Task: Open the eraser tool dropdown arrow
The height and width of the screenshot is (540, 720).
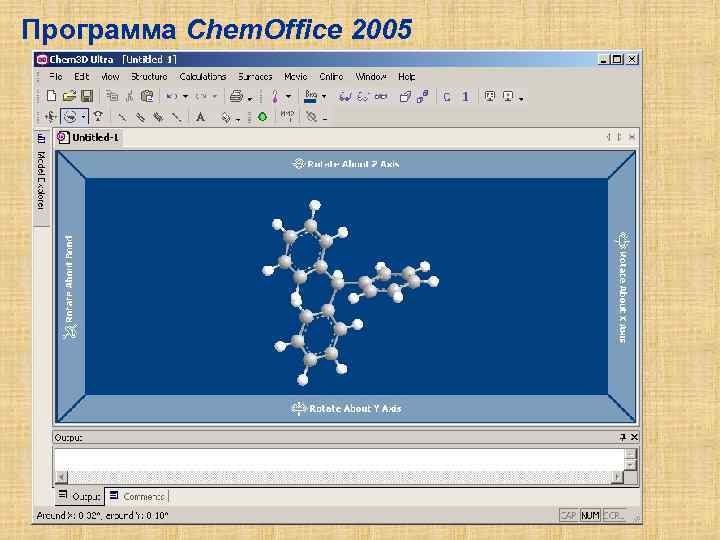Action: (238, 119)
